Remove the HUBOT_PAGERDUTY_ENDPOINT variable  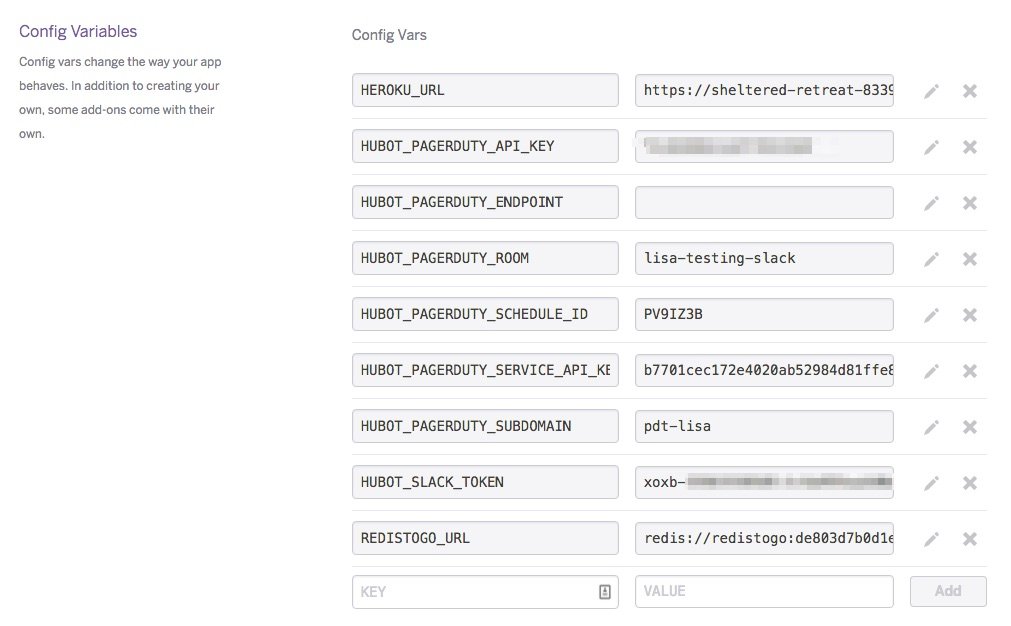(969, 203)
